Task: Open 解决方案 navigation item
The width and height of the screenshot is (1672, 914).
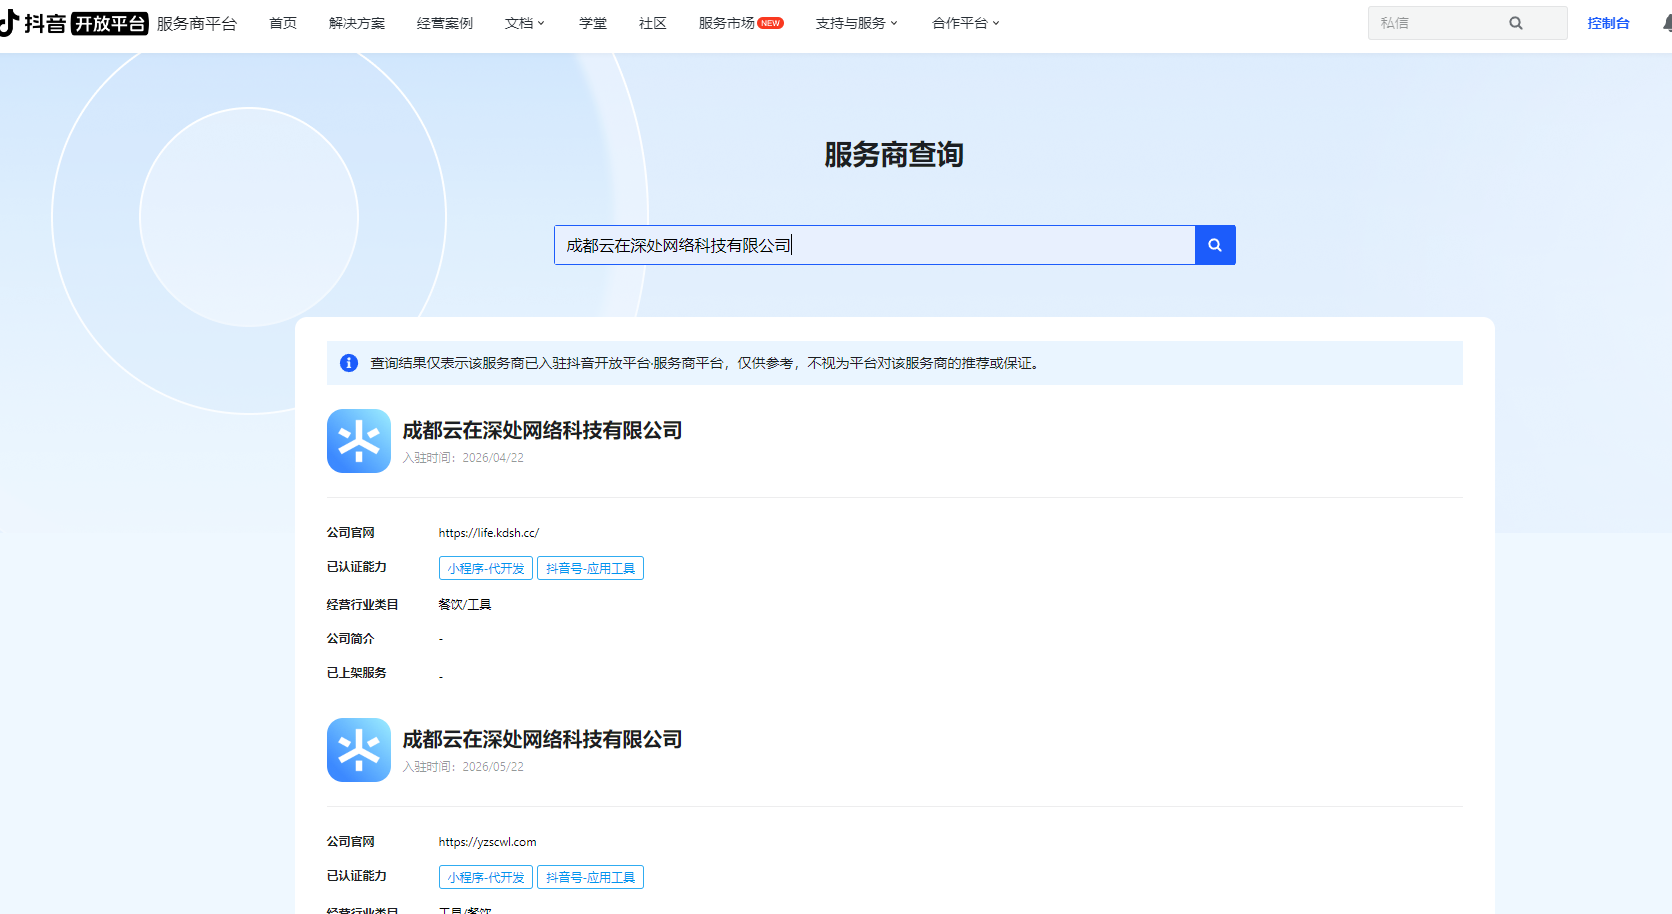Action: click(x=357, y=23)
